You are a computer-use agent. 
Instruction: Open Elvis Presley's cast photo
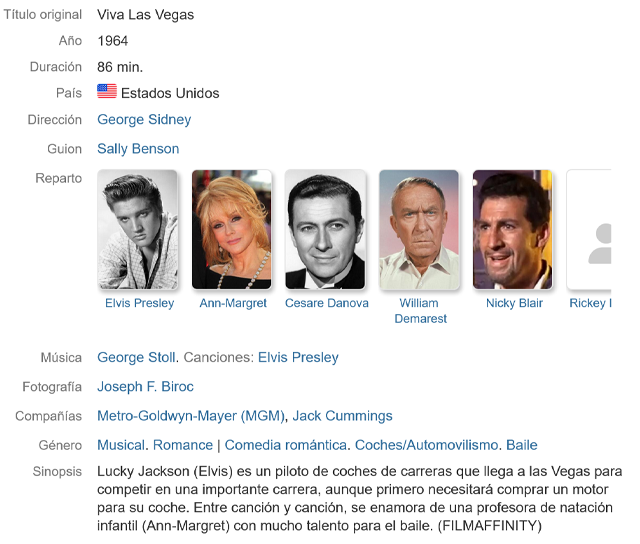139,229
